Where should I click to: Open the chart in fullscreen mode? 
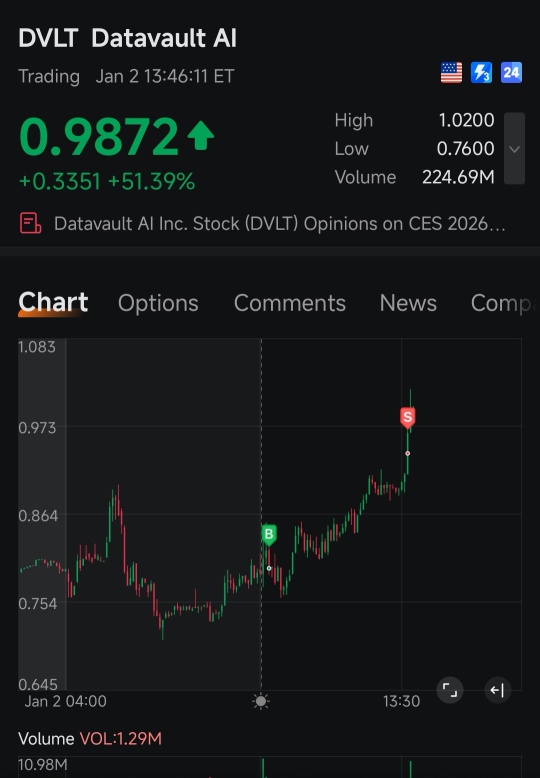tap(450, 690)
